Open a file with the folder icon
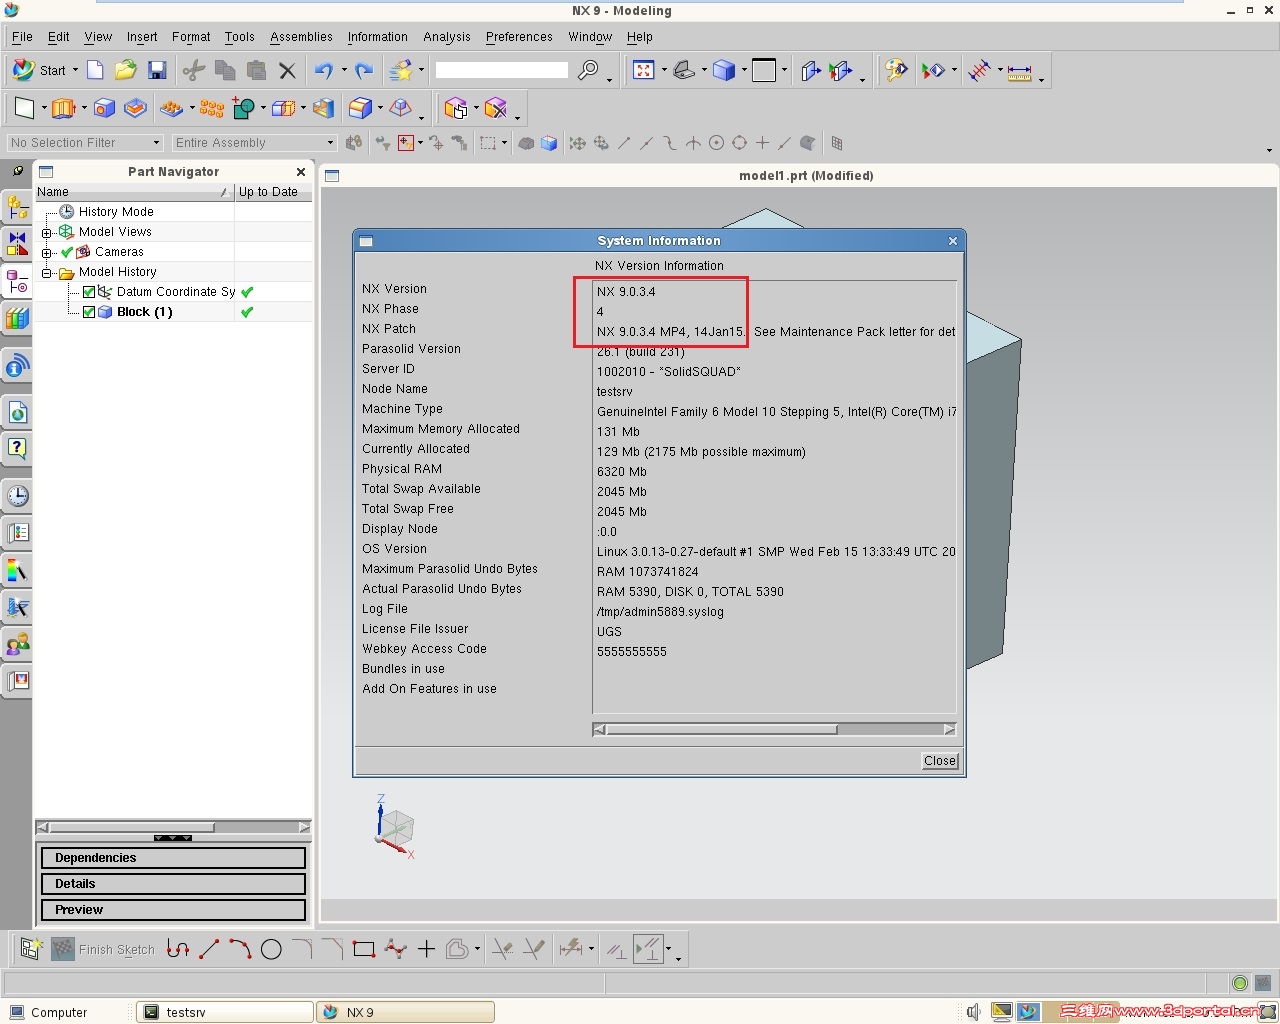The width and height of the screenshot is (1280, 1024). [125, 70]
